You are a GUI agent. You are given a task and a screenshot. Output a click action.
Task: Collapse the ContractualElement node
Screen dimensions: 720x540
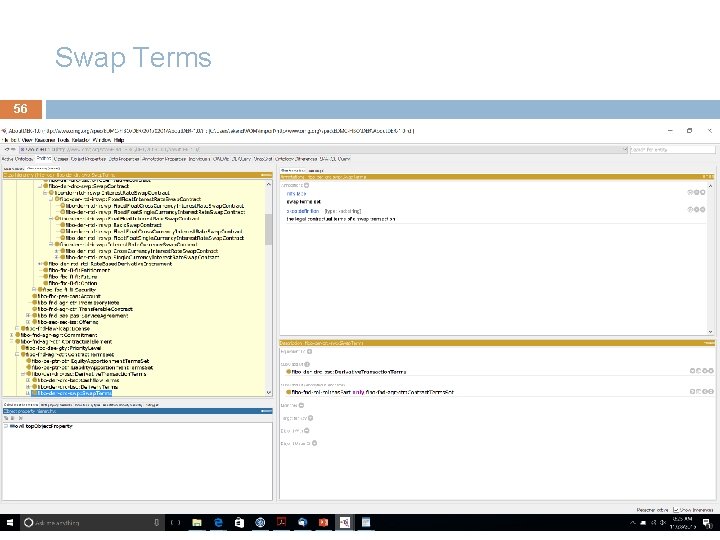pyautogui.click(x=12, y=342)
